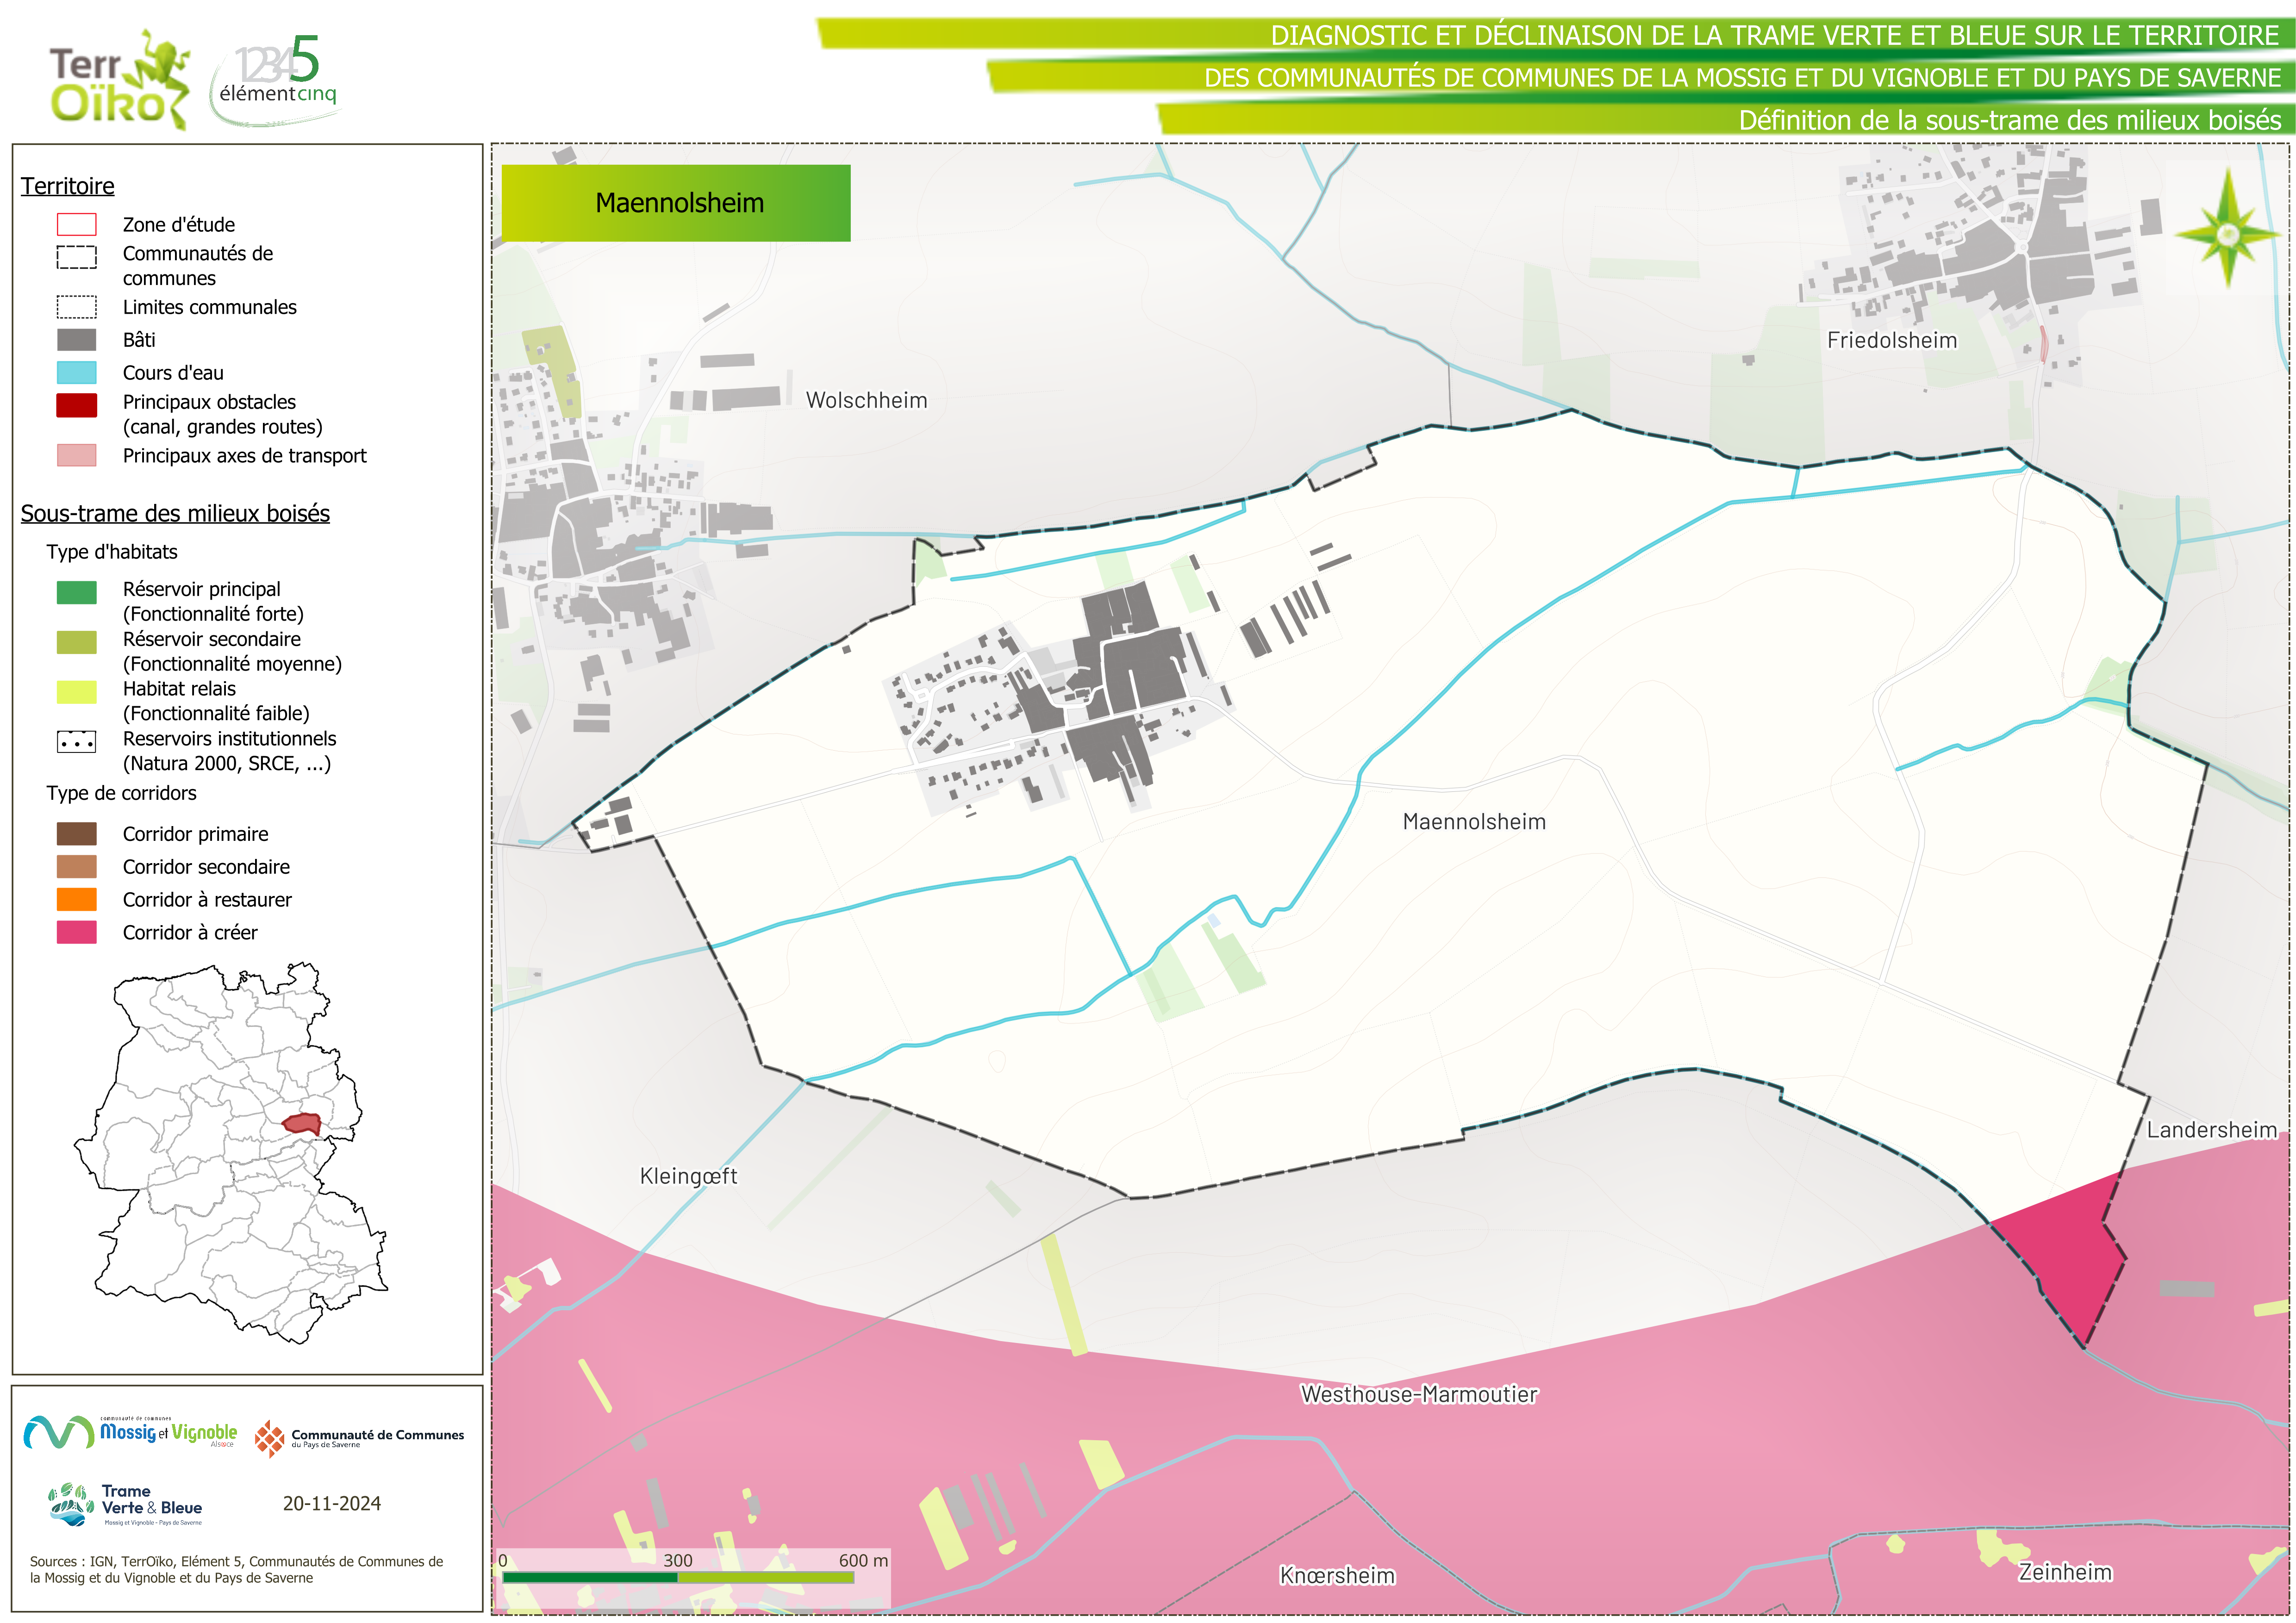Click the Corridor à restaurer orange swatch
This screenshot has width=2296, height=1623.
point(77,899)
